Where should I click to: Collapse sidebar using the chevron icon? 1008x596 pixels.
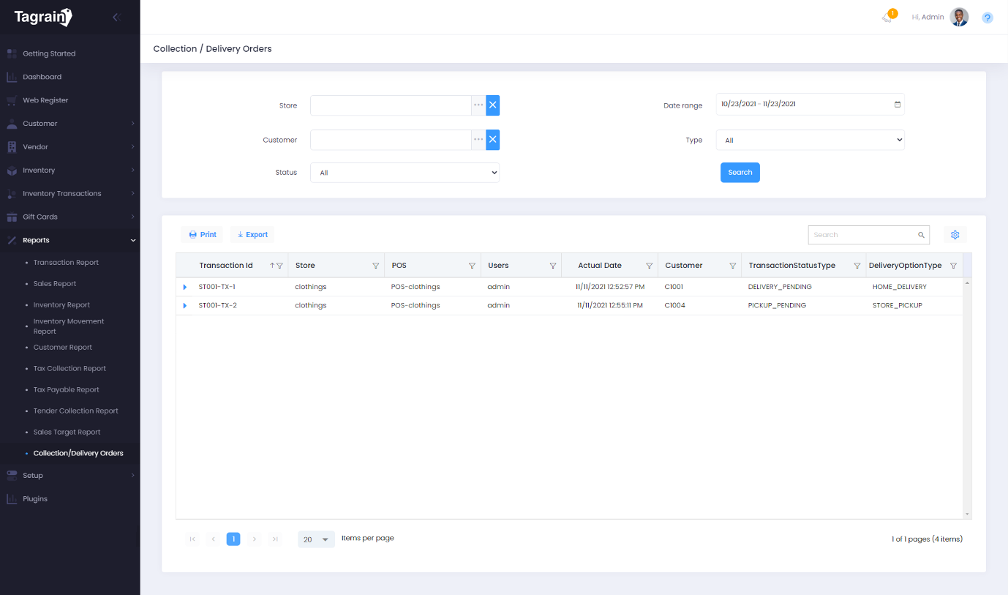click(x=116, y=17)
